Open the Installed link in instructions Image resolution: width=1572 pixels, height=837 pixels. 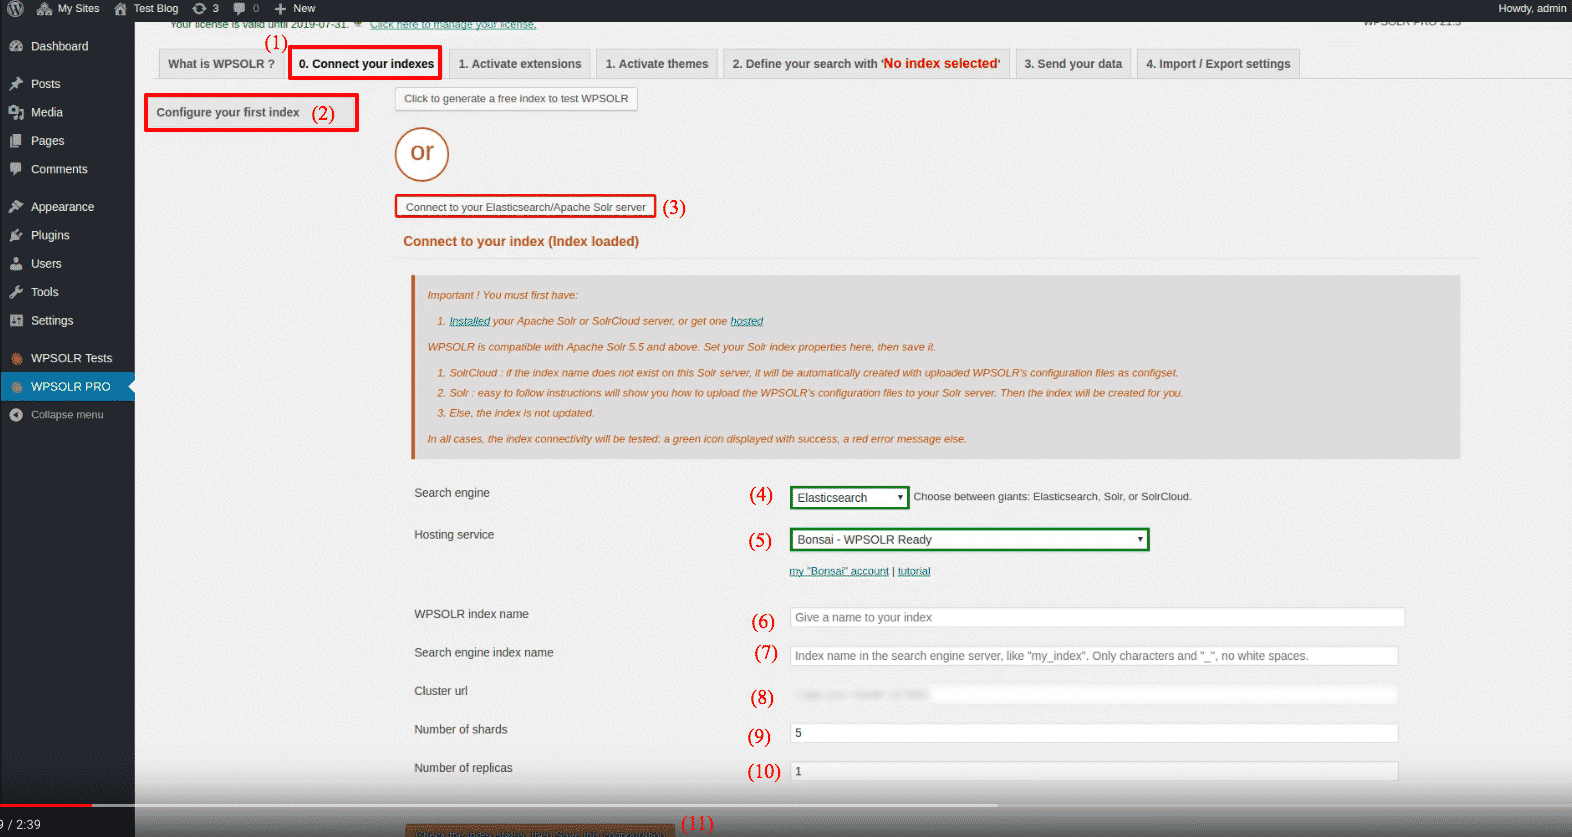pos(470,321)
